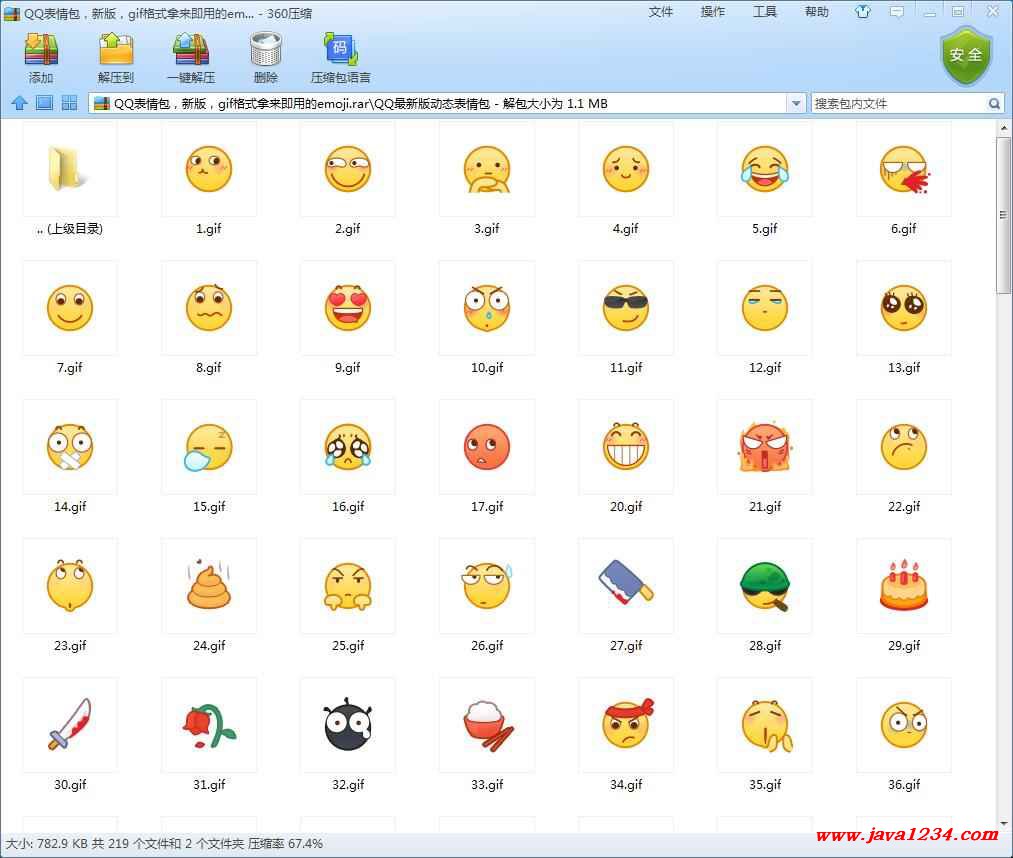Click the scrollbar up arrow
The image size is (1013, 858).
[x=1003, y=128]
